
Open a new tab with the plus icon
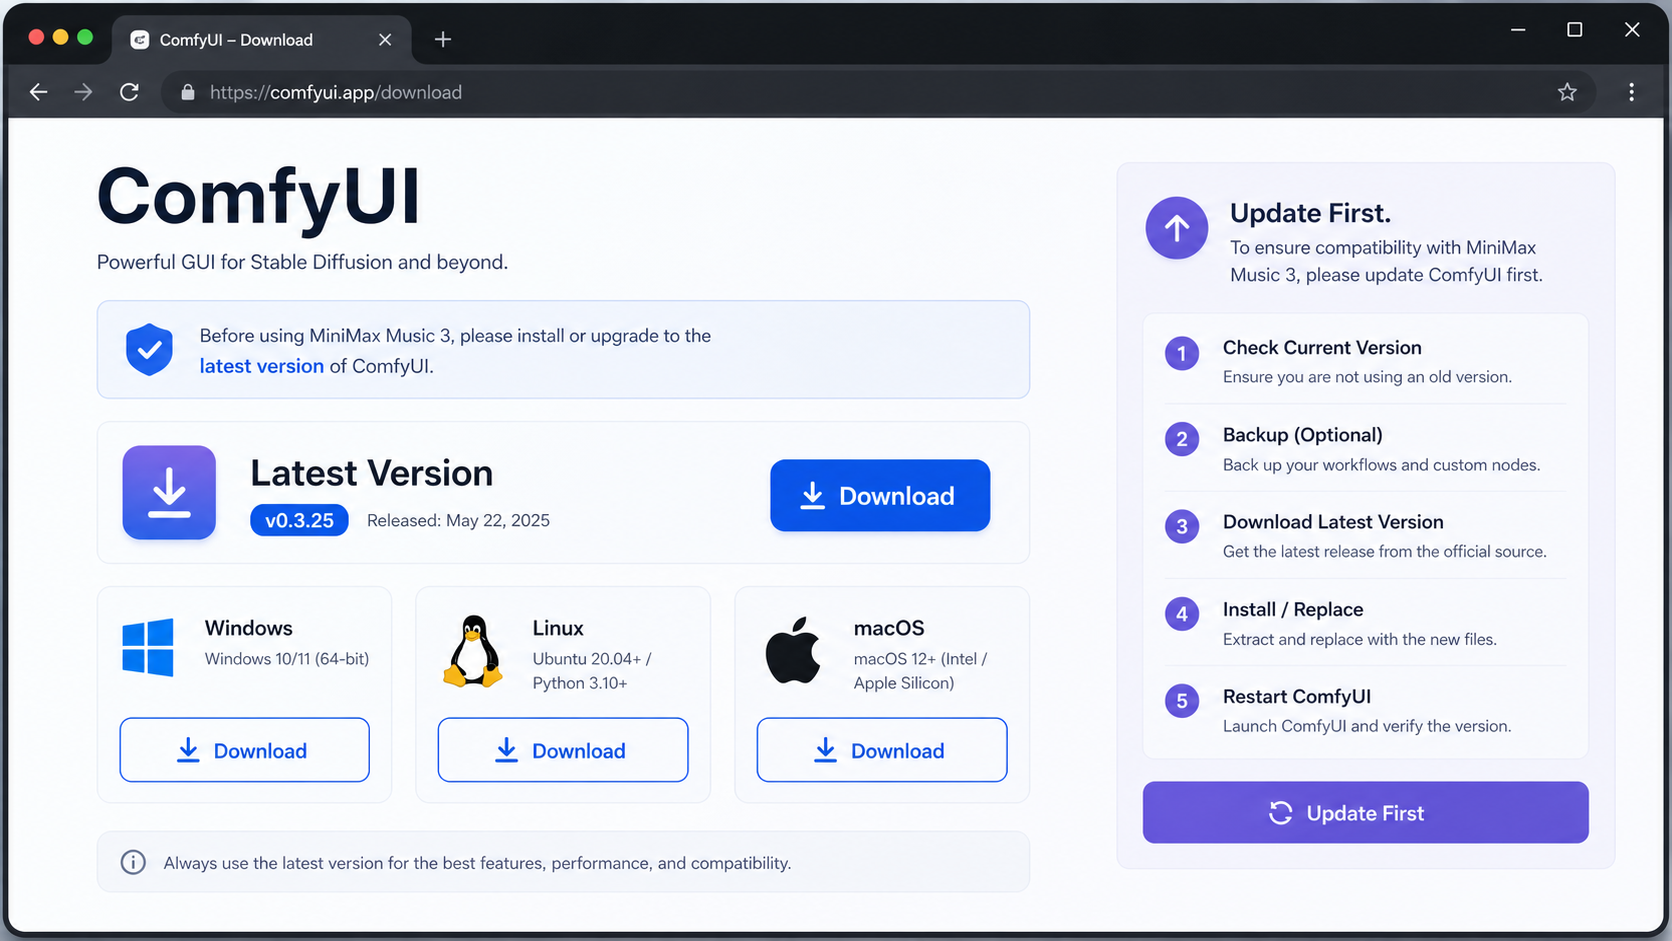click(x=443, y=39)
